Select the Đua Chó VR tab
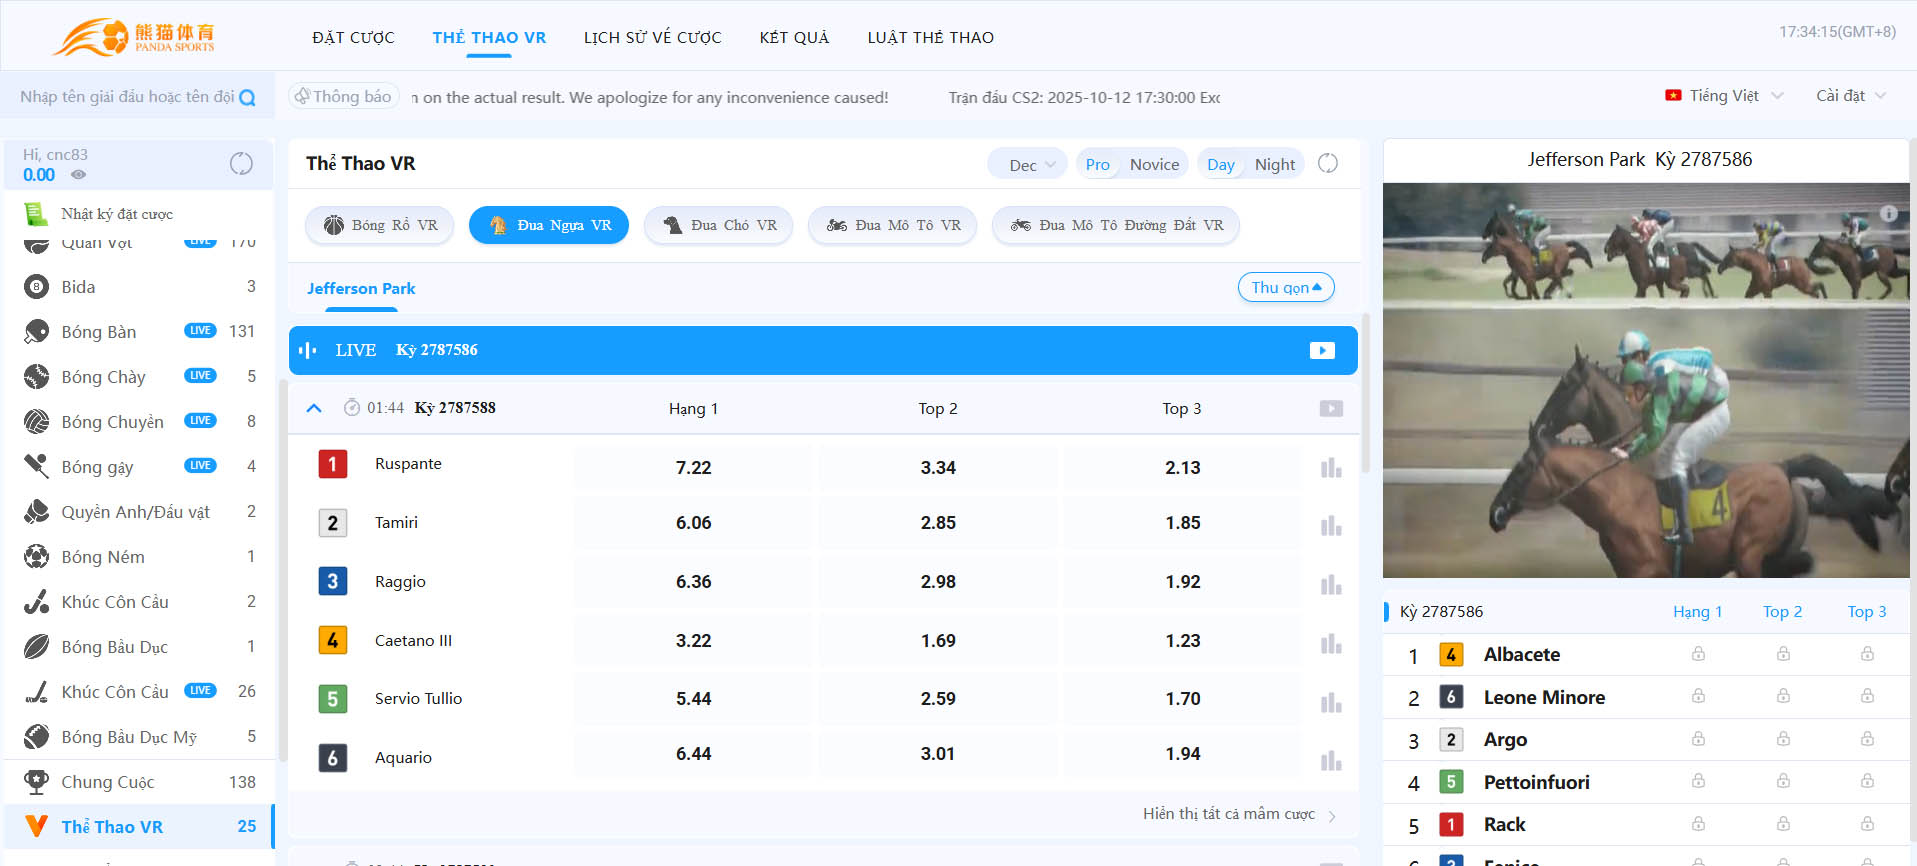Image resolution: width=1917 pixels, height=866 pixels. (718, 225)
